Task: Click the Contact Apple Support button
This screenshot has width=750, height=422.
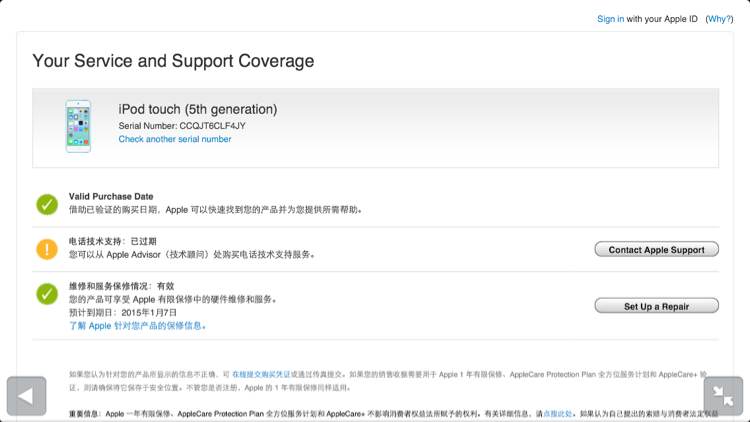Action: tap(656, 249)
